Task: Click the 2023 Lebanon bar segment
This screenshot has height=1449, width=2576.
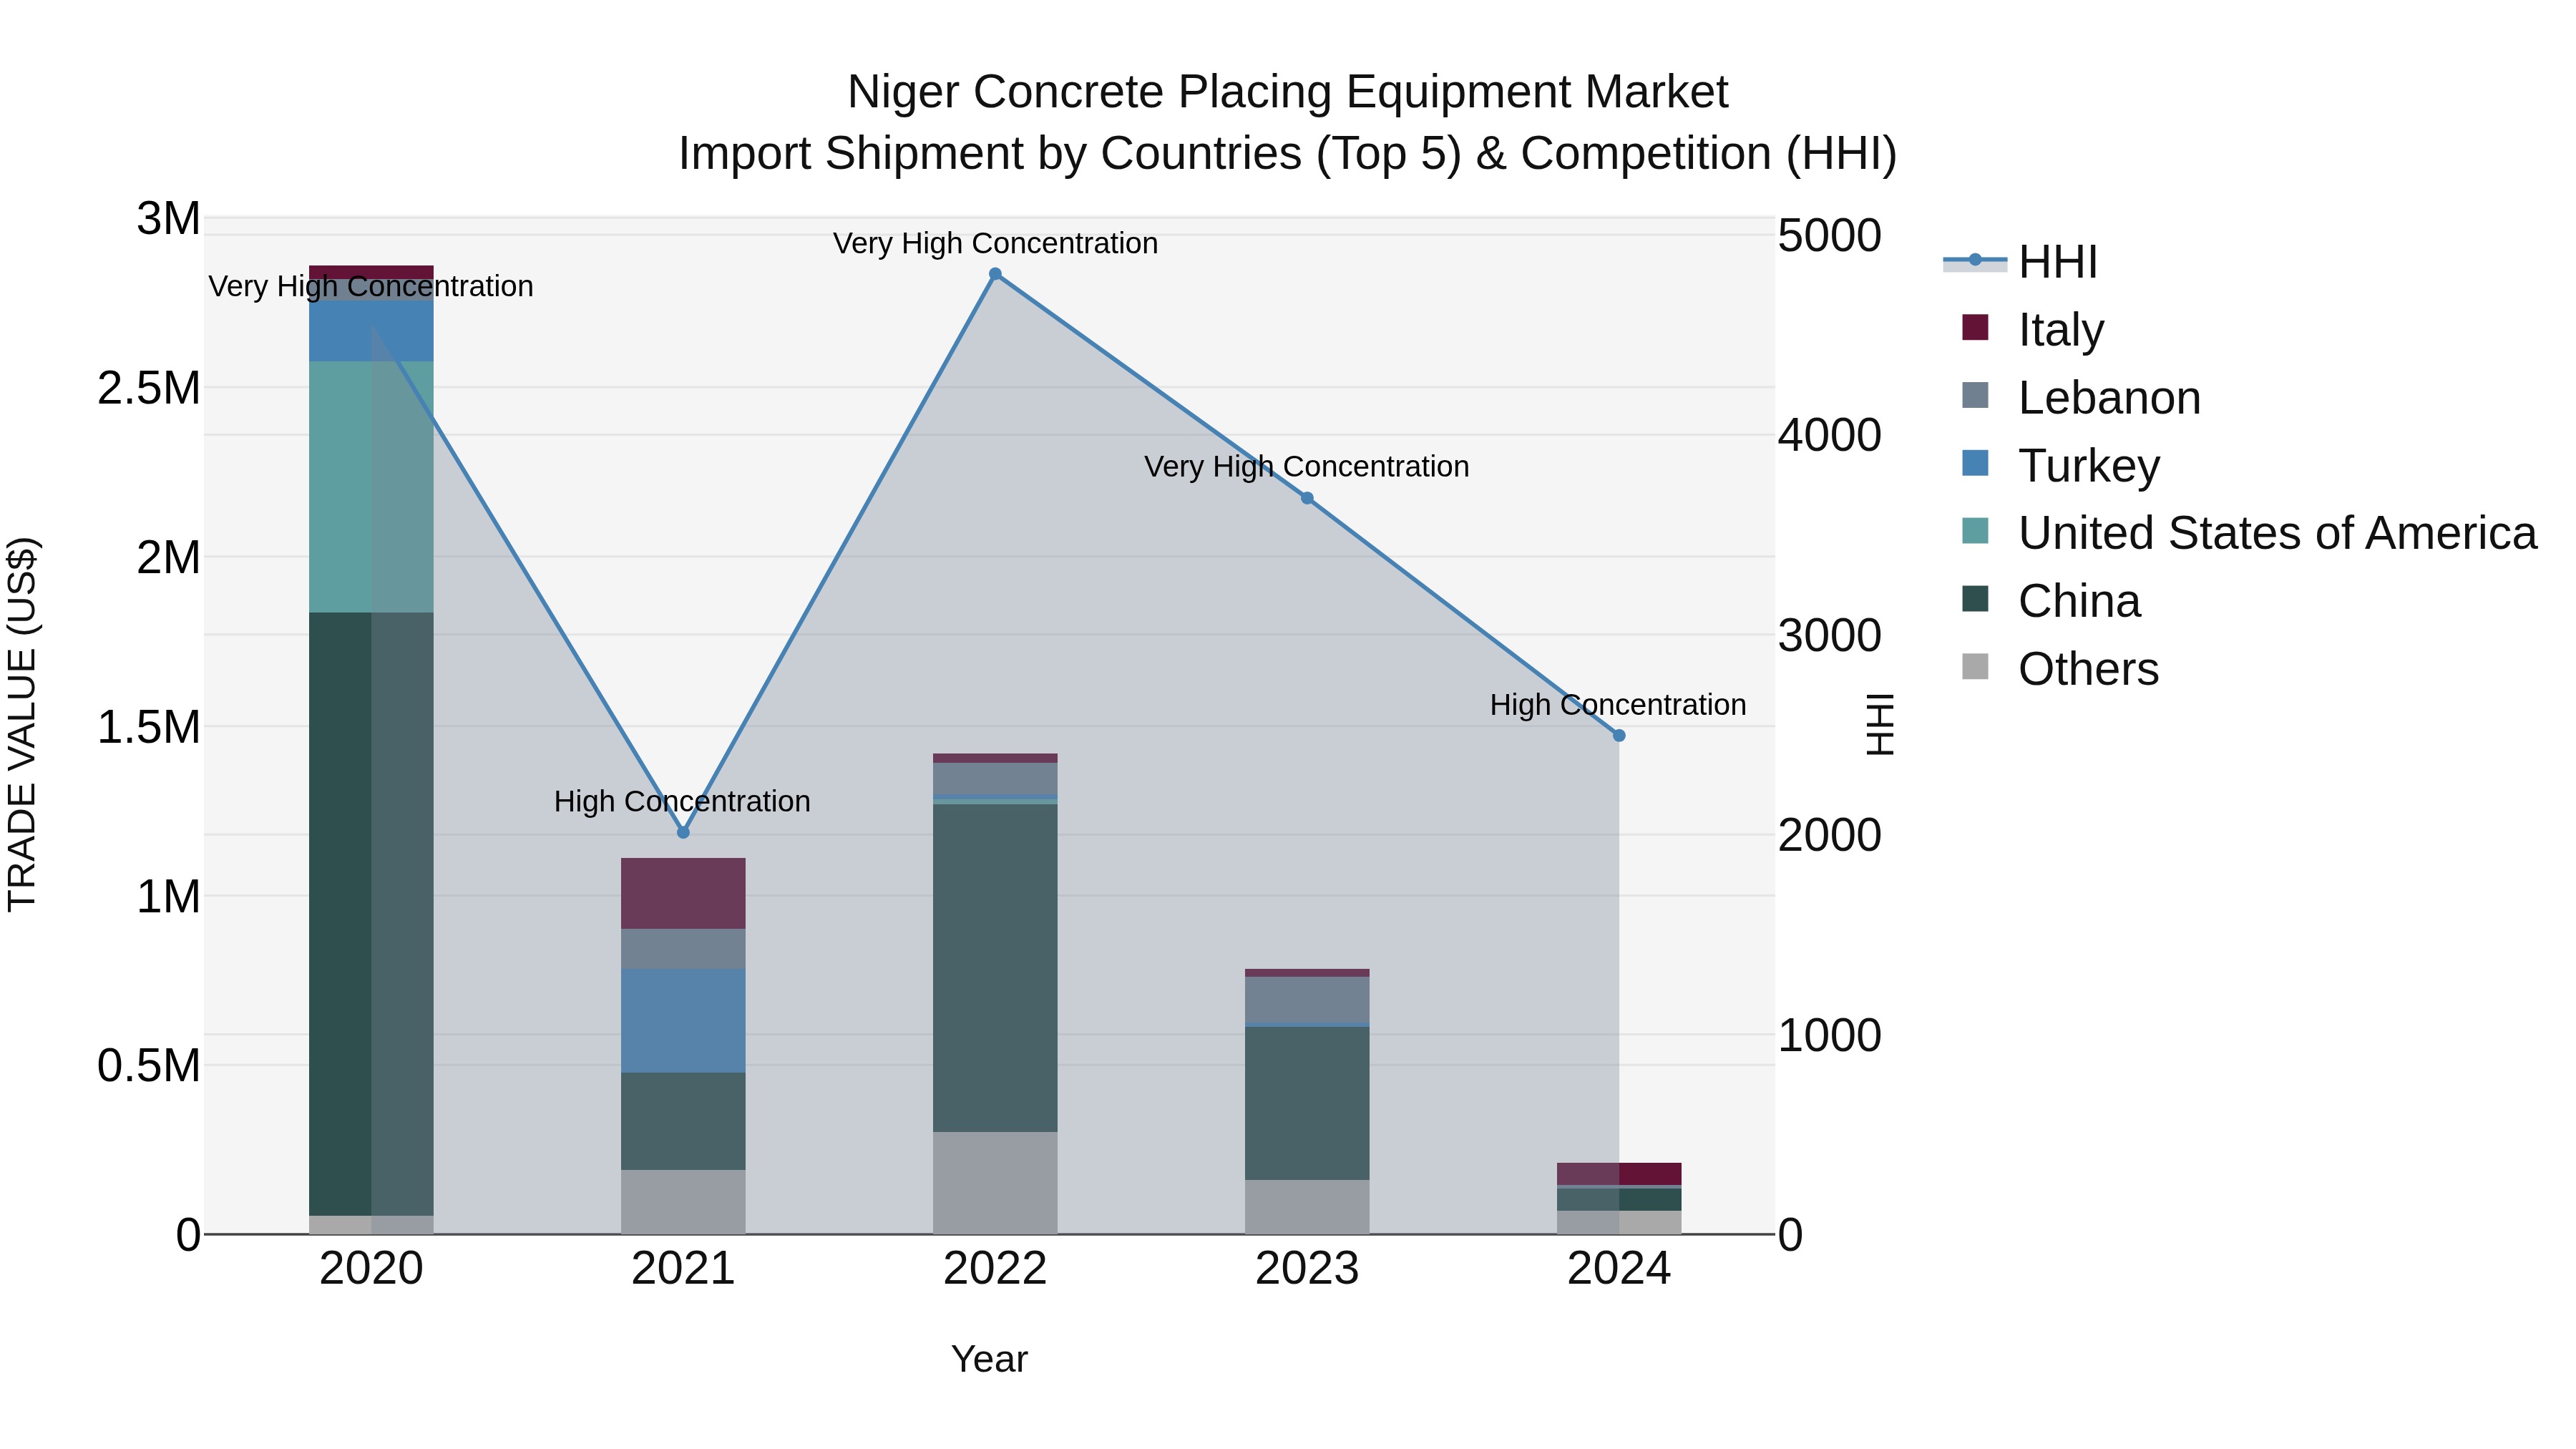Action: [x=1307, y=1000]
